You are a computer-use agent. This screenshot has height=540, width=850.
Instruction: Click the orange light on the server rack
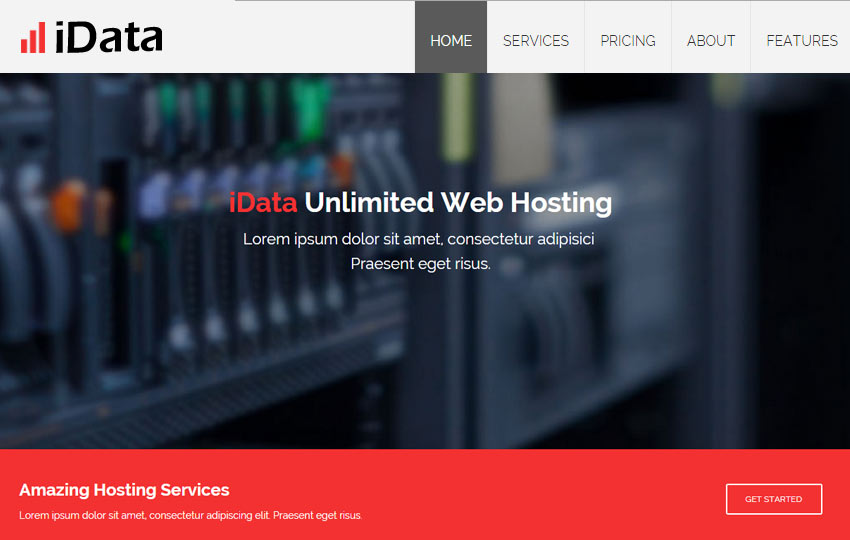coord(70,200)
